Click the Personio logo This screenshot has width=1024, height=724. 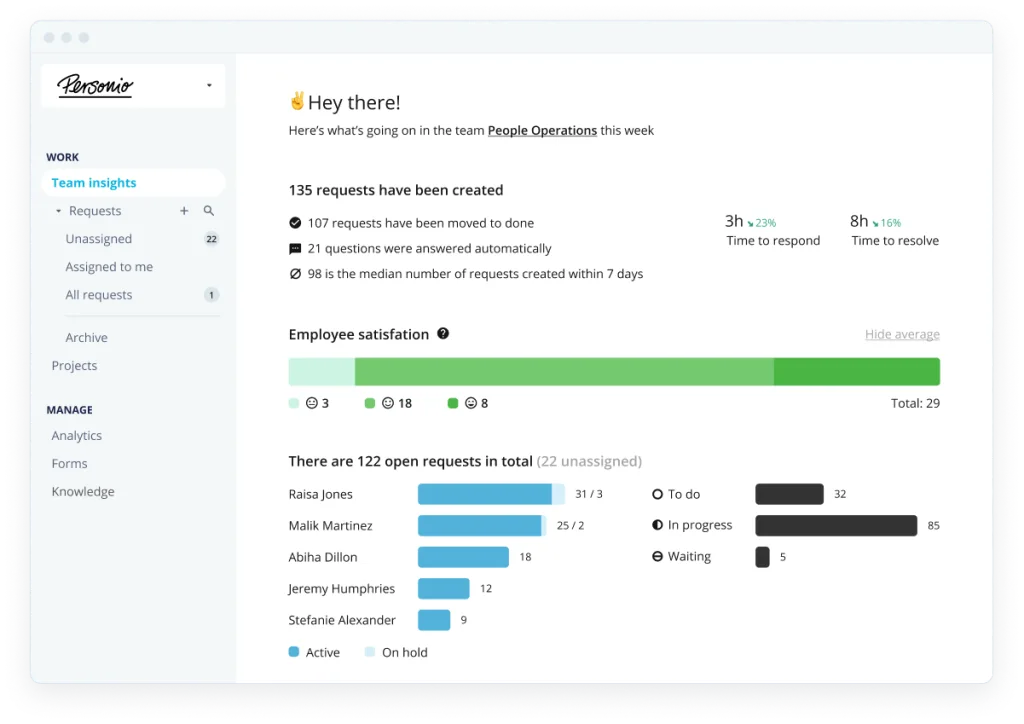[95, 86]
